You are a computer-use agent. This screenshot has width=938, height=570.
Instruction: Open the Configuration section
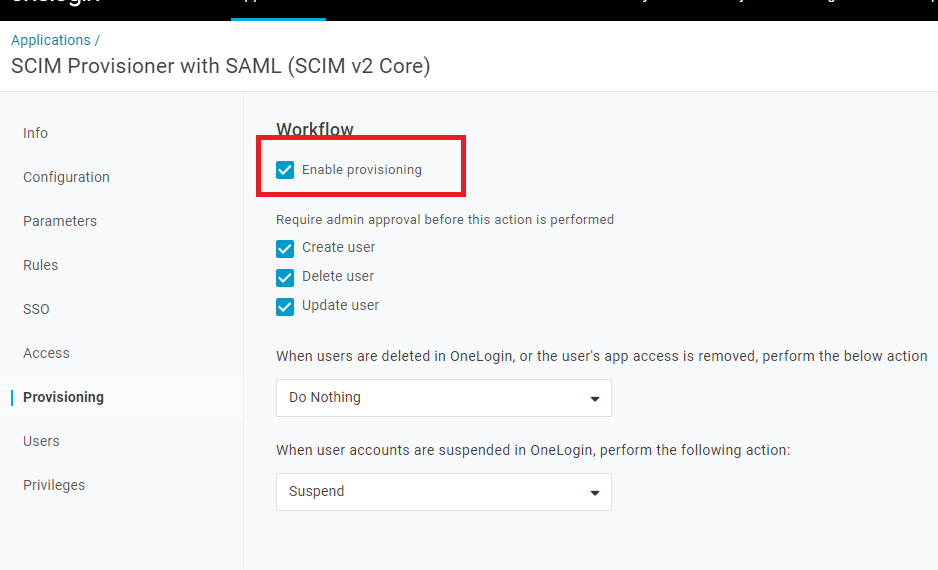point(66,177)
